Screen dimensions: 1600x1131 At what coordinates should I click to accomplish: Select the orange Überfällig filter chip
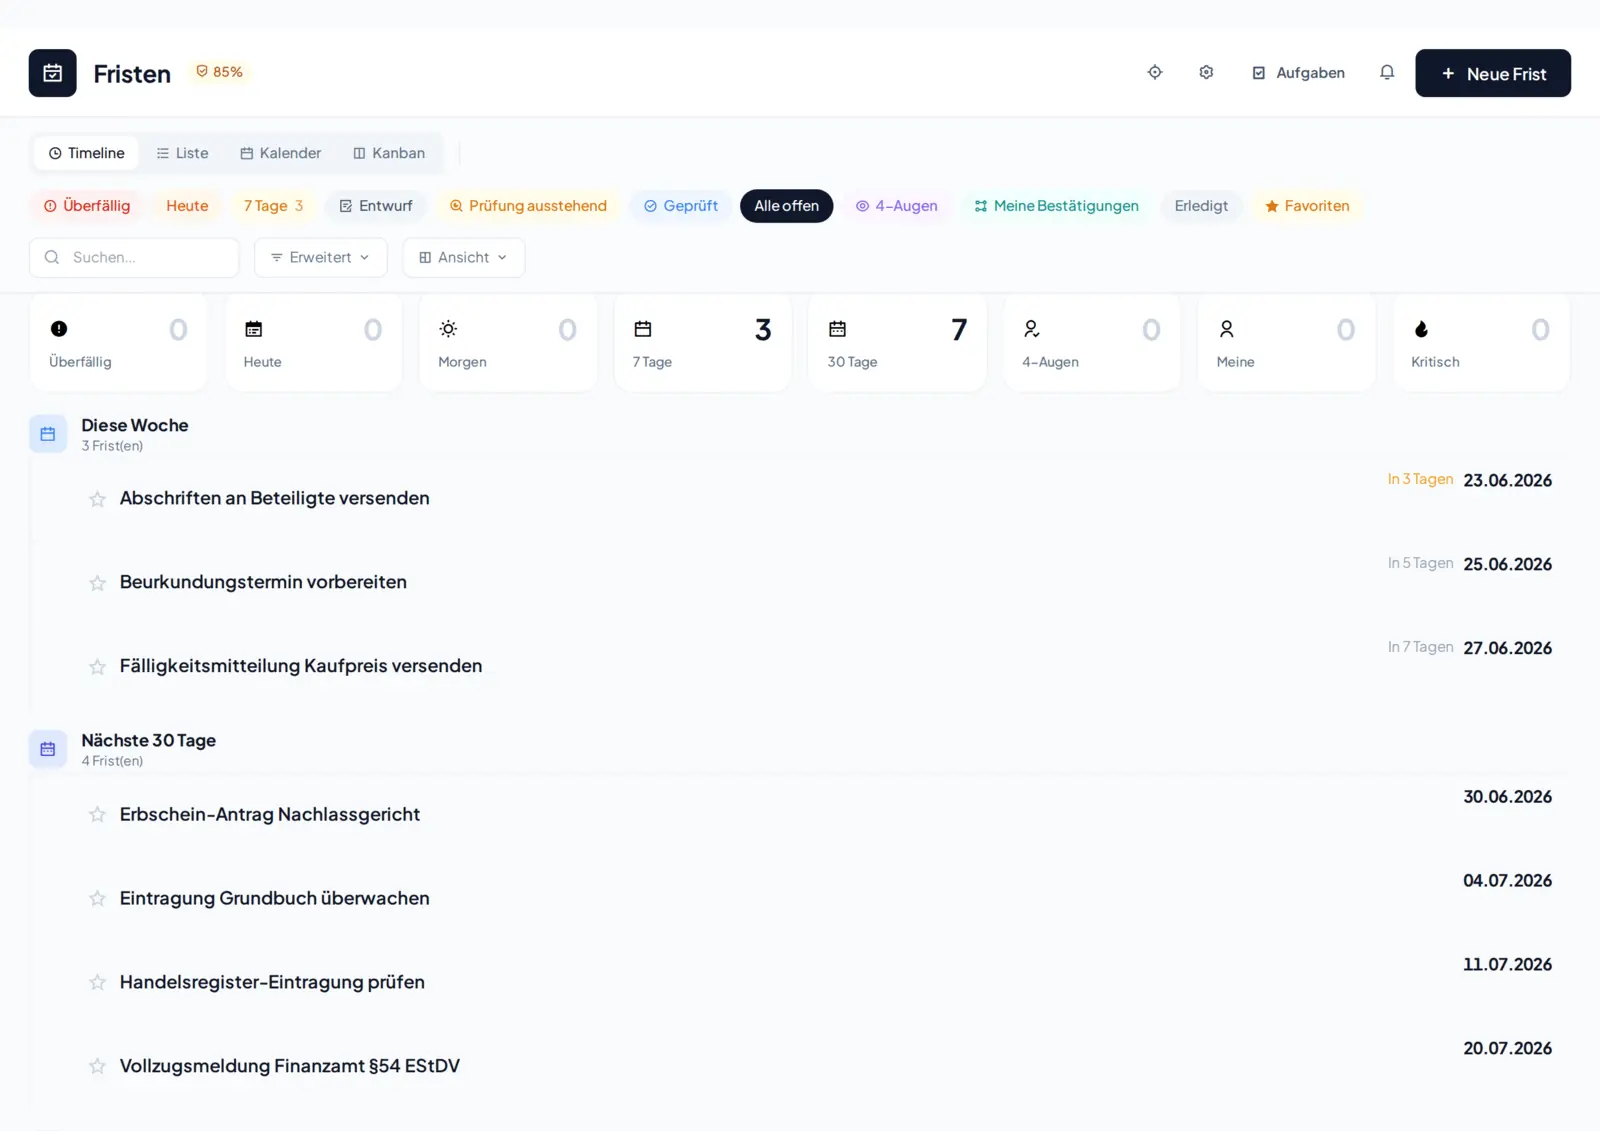point(87,206)
